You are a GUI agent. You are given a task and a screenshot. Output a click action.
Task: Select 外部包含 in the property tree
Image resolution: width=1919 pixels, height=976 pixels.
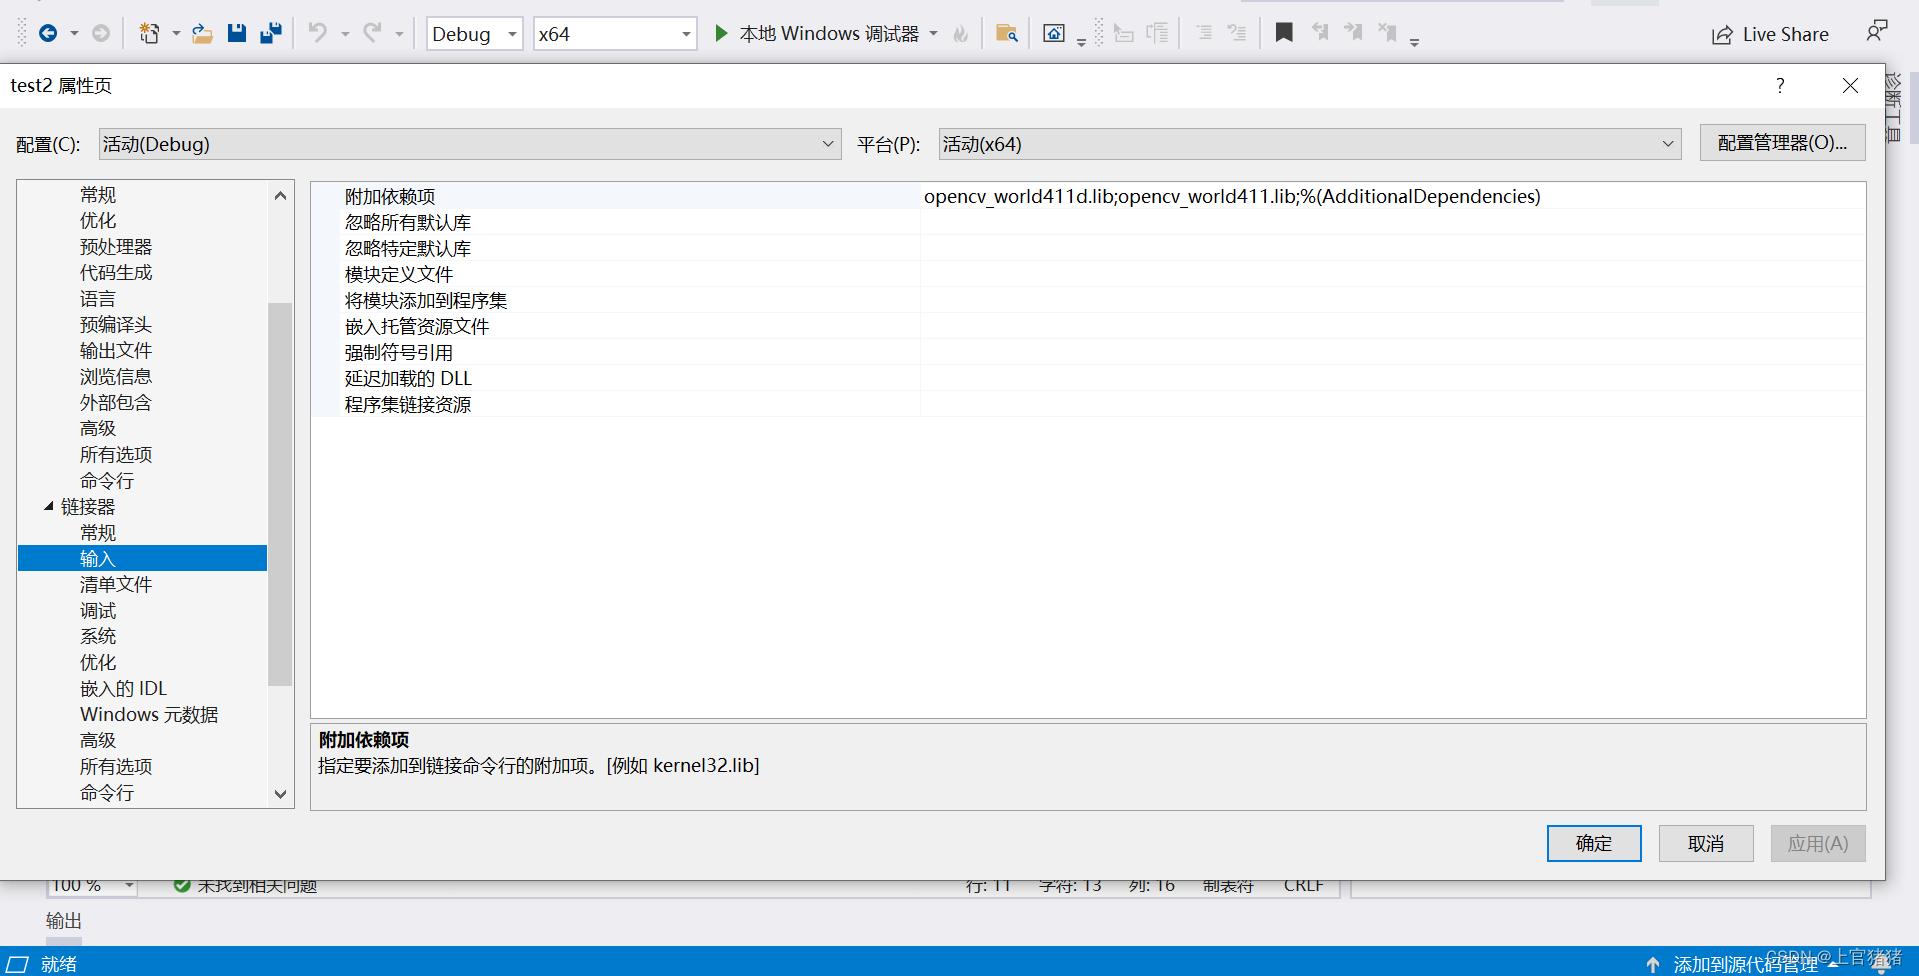[116, 402]
